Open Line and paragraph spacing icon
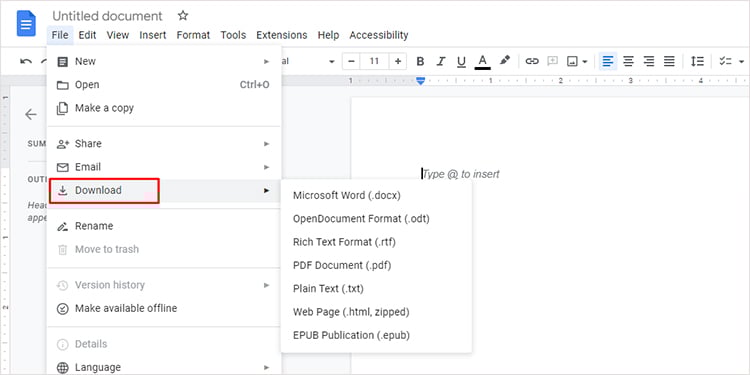This screenshot has height=375, width=750. [697, 61]
